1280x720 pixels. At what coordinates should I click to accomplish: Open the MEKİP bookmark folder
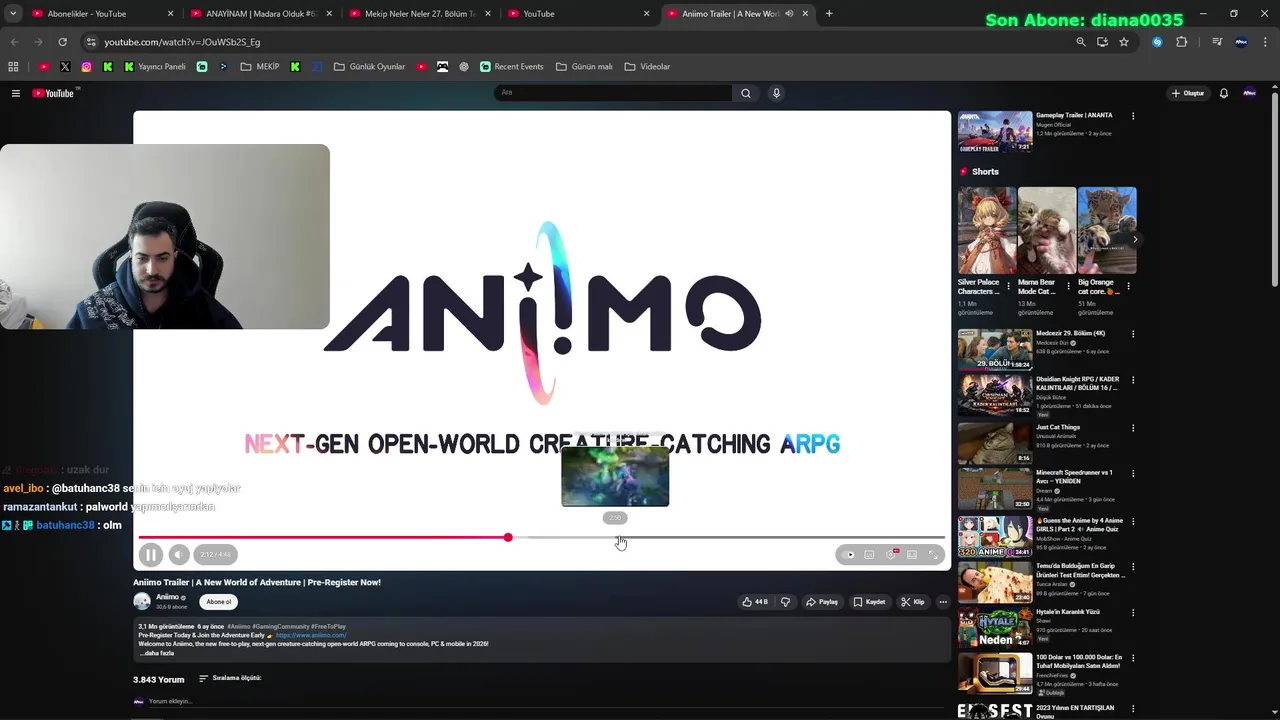(260, 67)
